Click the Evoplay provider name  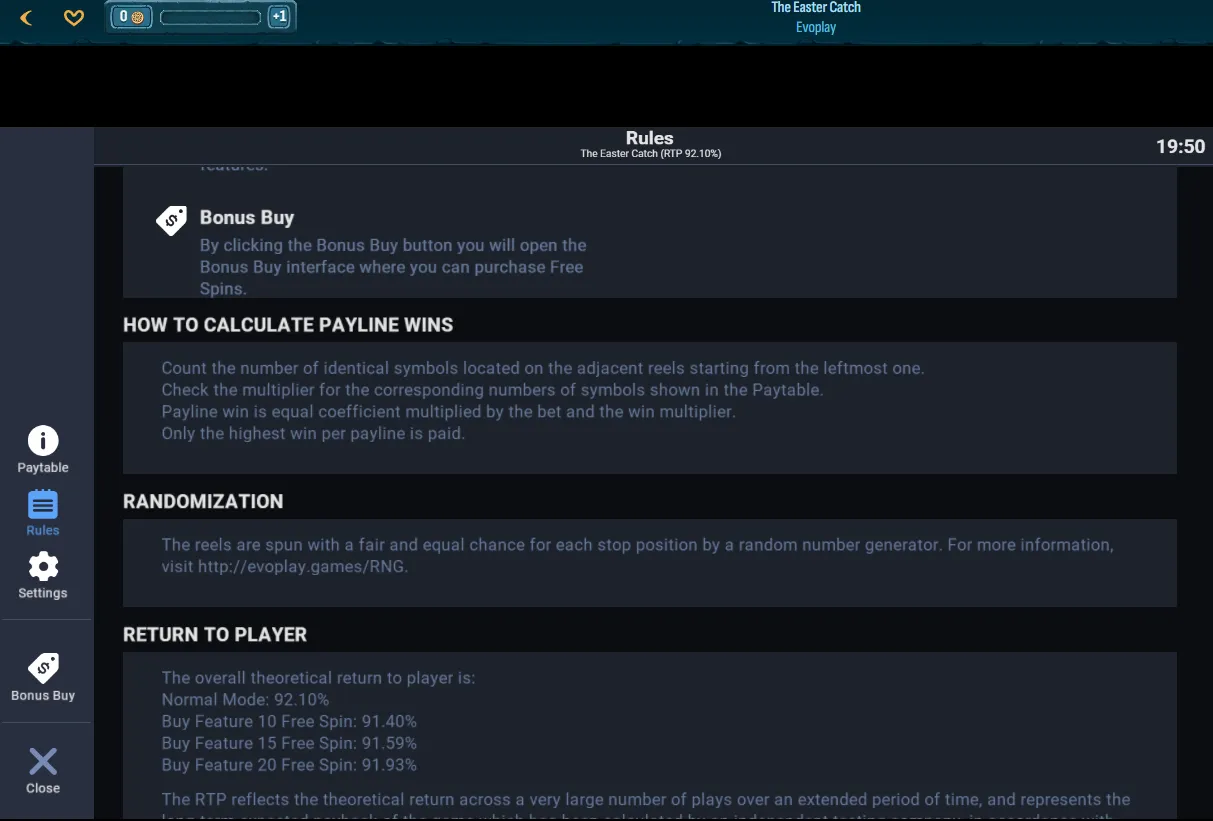[x=816, y=27]
